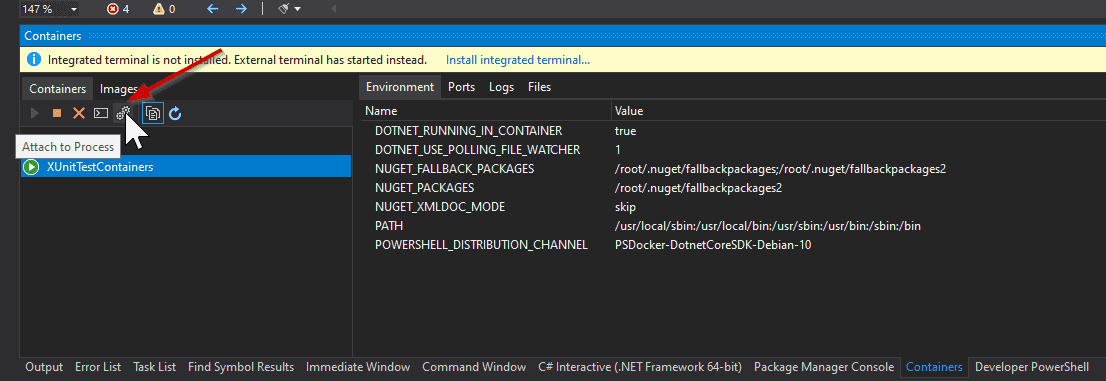The height and width of the screenshot is (381, 1106).
Task: Click the notification text about Integrated terminal
Action: point(237,60)
